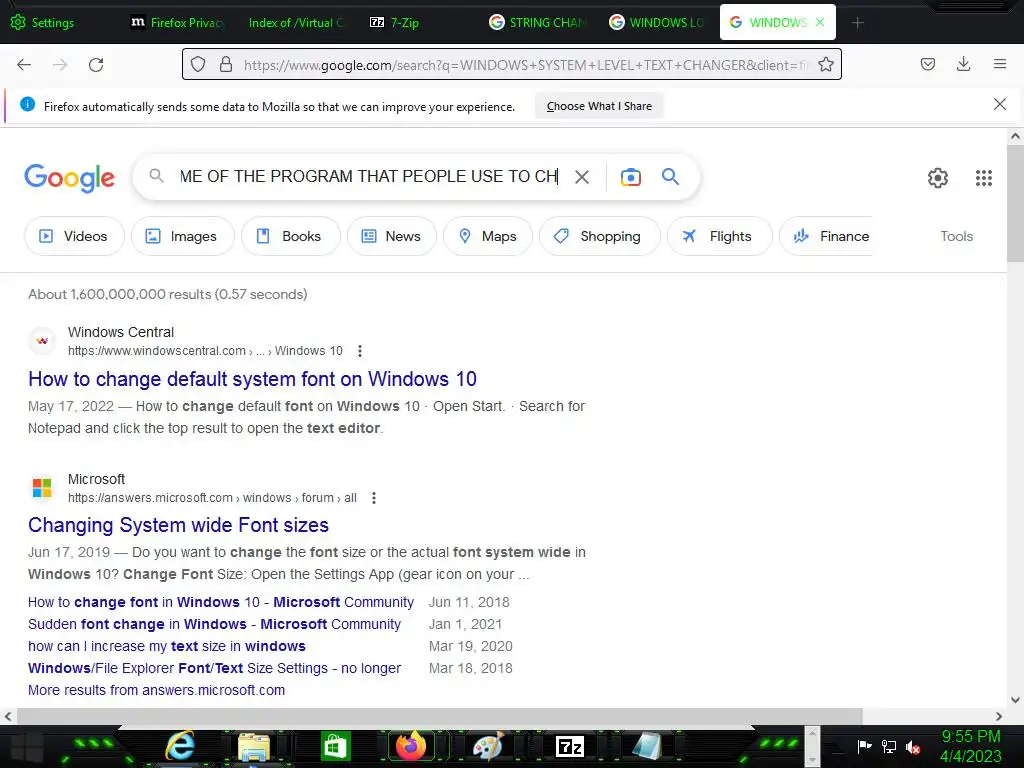This screenshot has height=768, width=1024.
Task: Open the search Tools options
Action: click(956, 236)
